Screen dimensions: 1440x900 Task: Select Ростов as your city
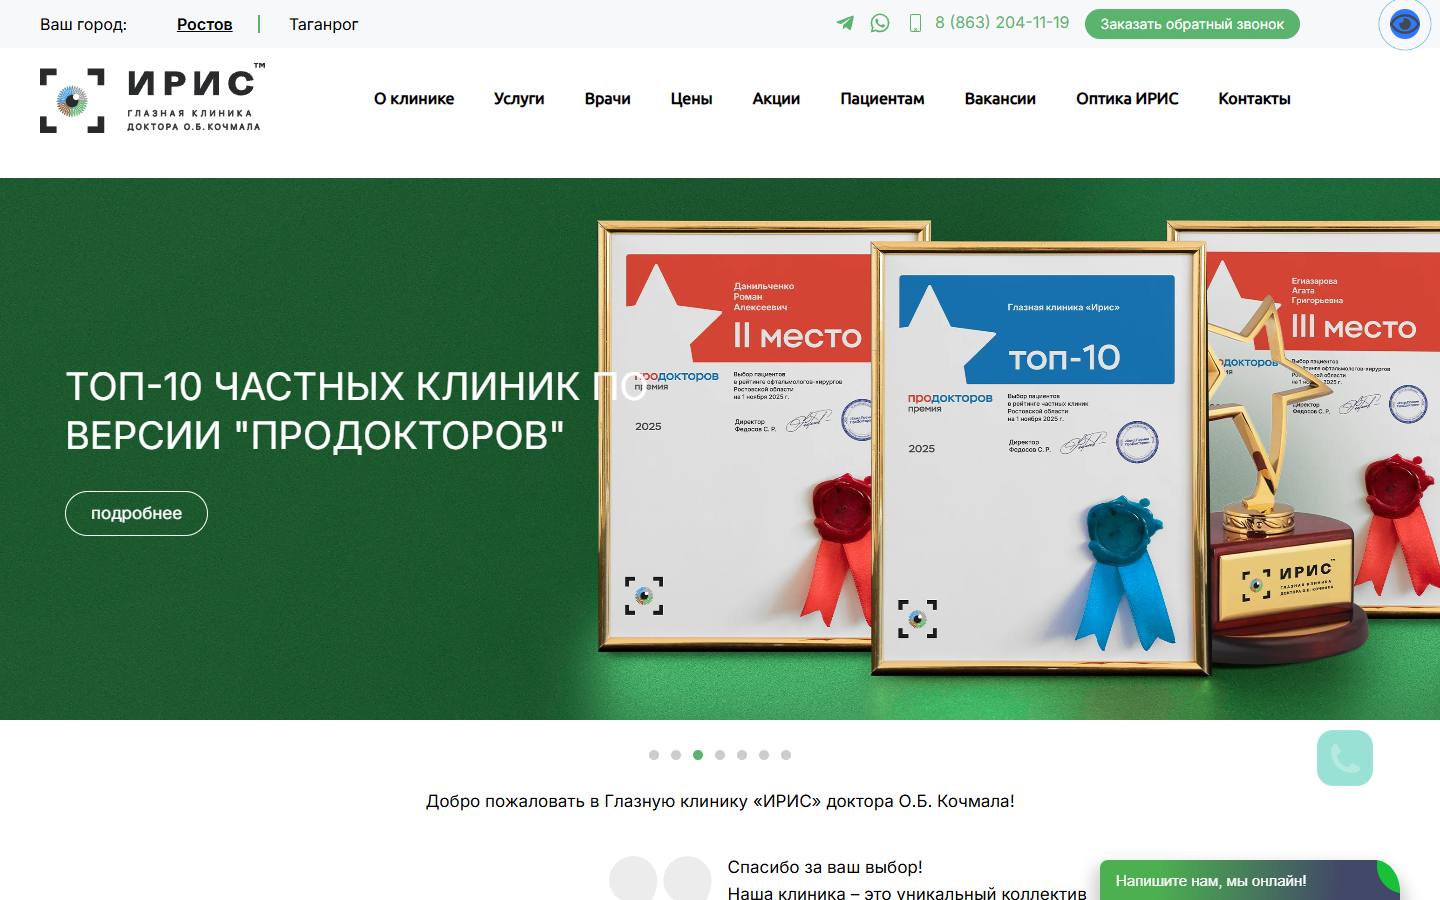205,24
